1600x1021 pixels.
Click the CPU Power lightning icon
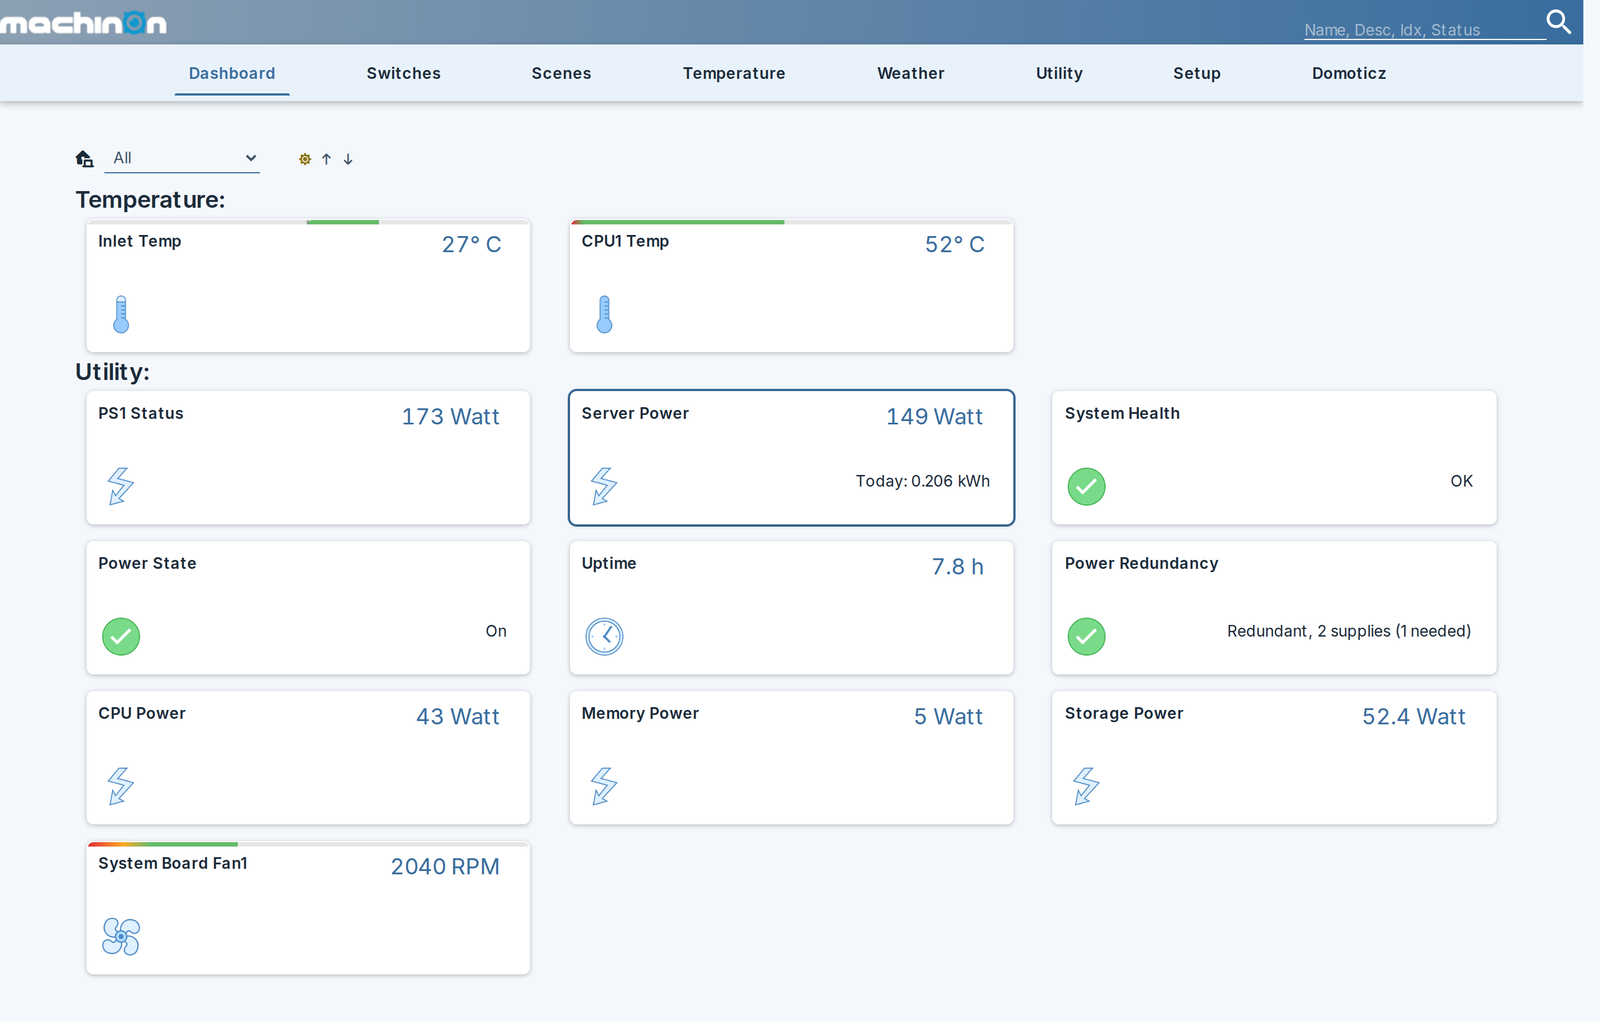pos(121,786)
